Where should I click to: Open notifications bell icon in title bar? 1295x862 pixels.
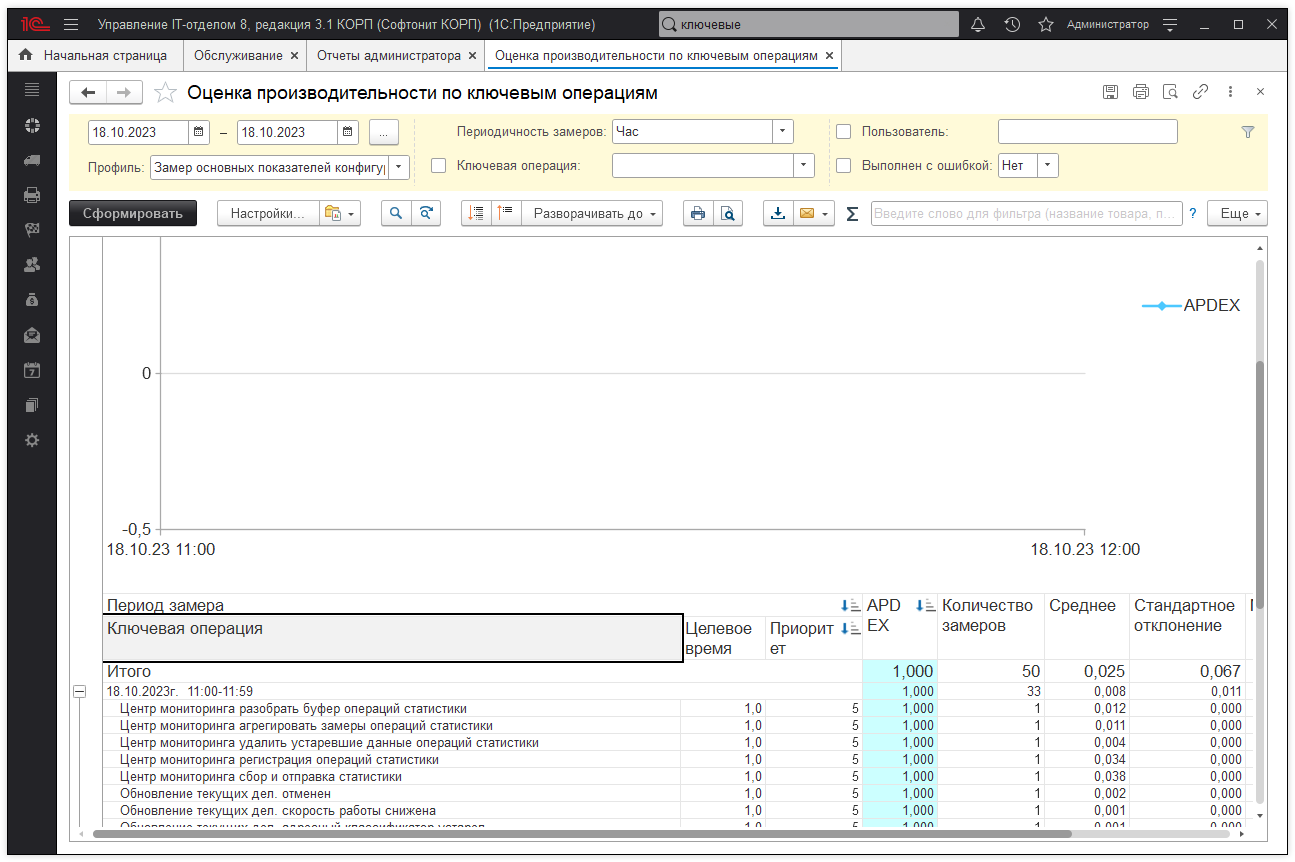978,24
